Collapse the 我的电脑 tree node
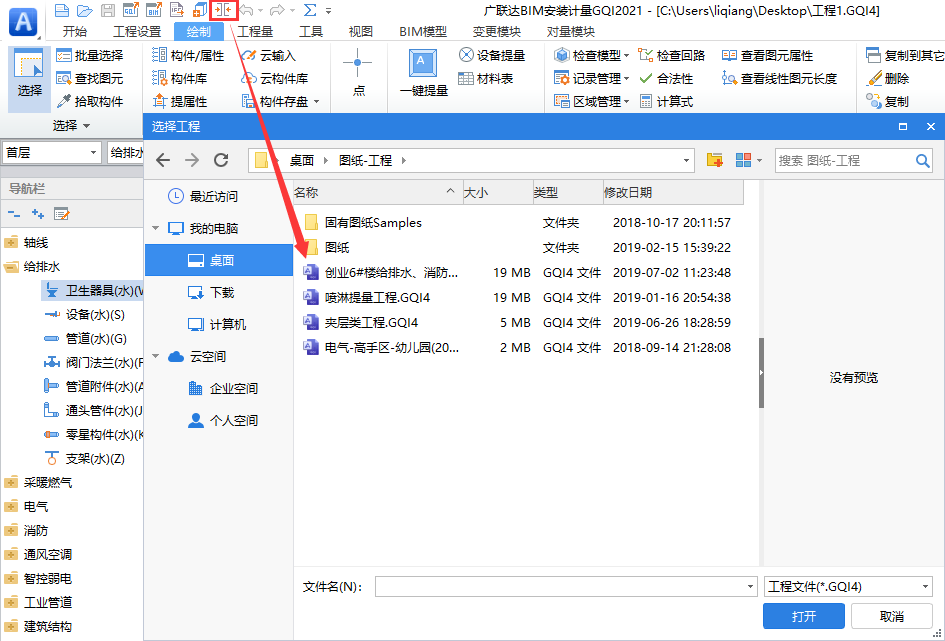The width and height of the screenshot is (945, 641). (x=155, y=228)
